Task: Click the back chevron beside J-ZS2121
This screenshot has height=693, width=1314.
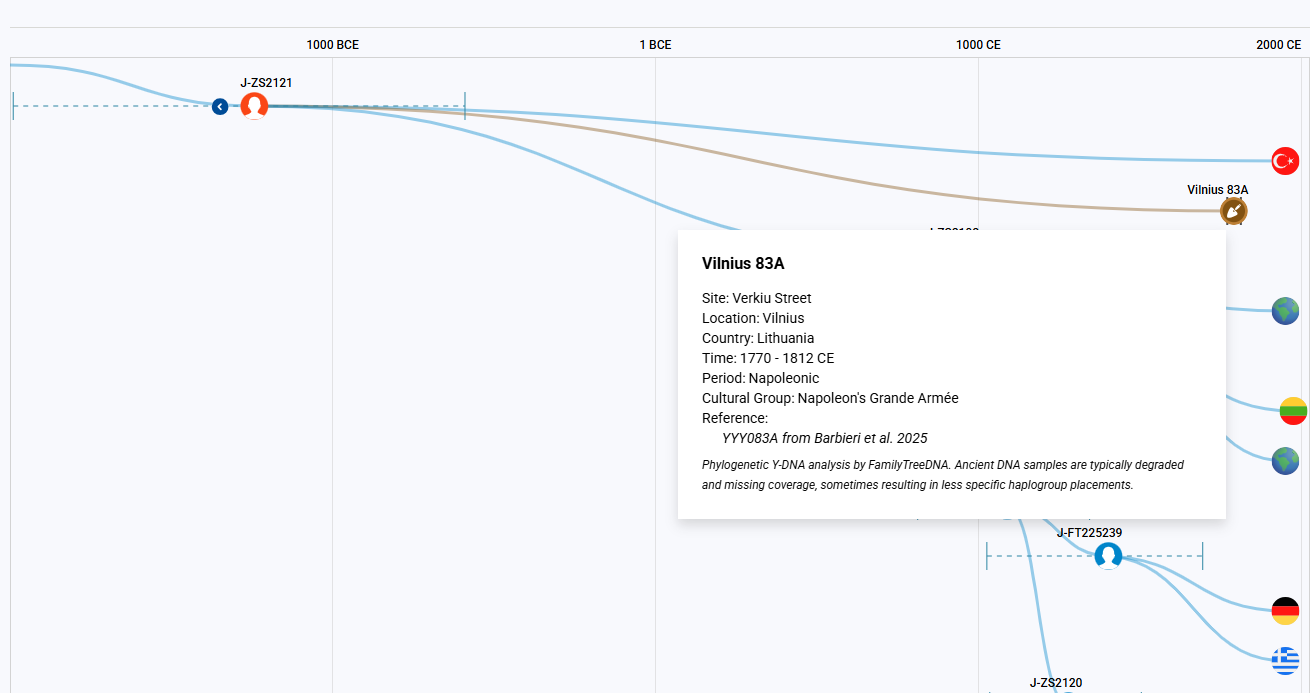Action: pyautogui.click(x=220, y=106)
